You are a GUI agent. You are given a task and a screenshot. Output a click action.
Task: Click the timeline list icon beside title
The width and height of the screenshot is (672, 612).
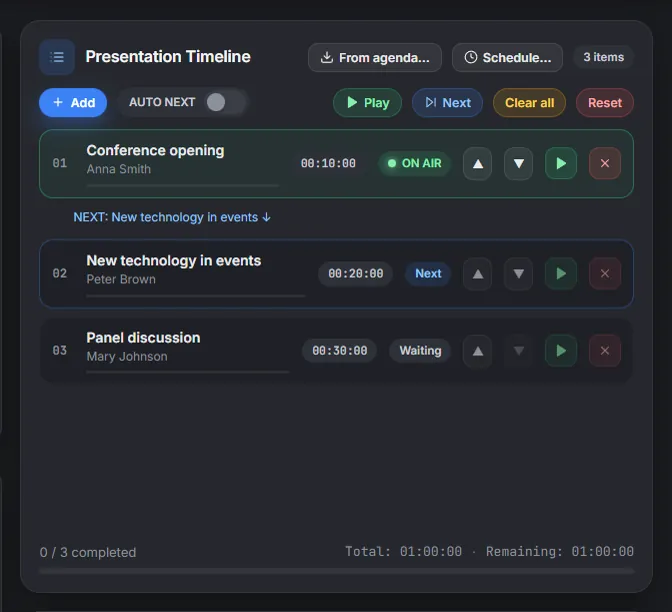coord(57,57)
